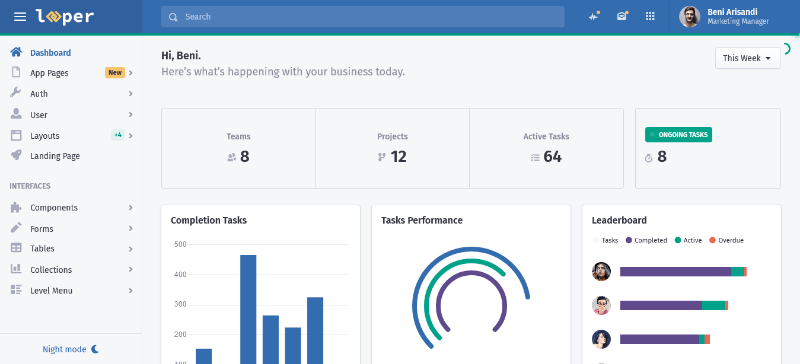Click the Components puzzle icon

(x=16, y=207)
